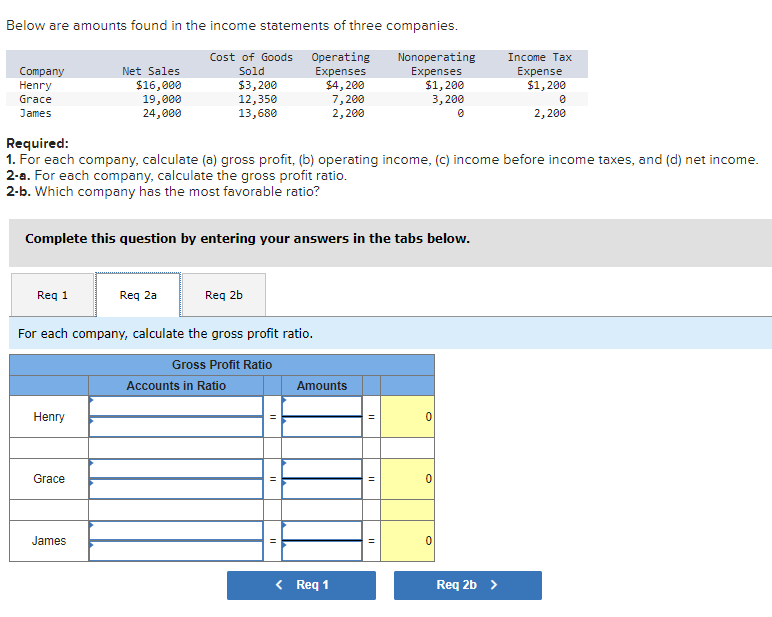Screen dimensions: 772x617
Task: Select Grace's yellow ratio result cell
Action: coord(407,479)
